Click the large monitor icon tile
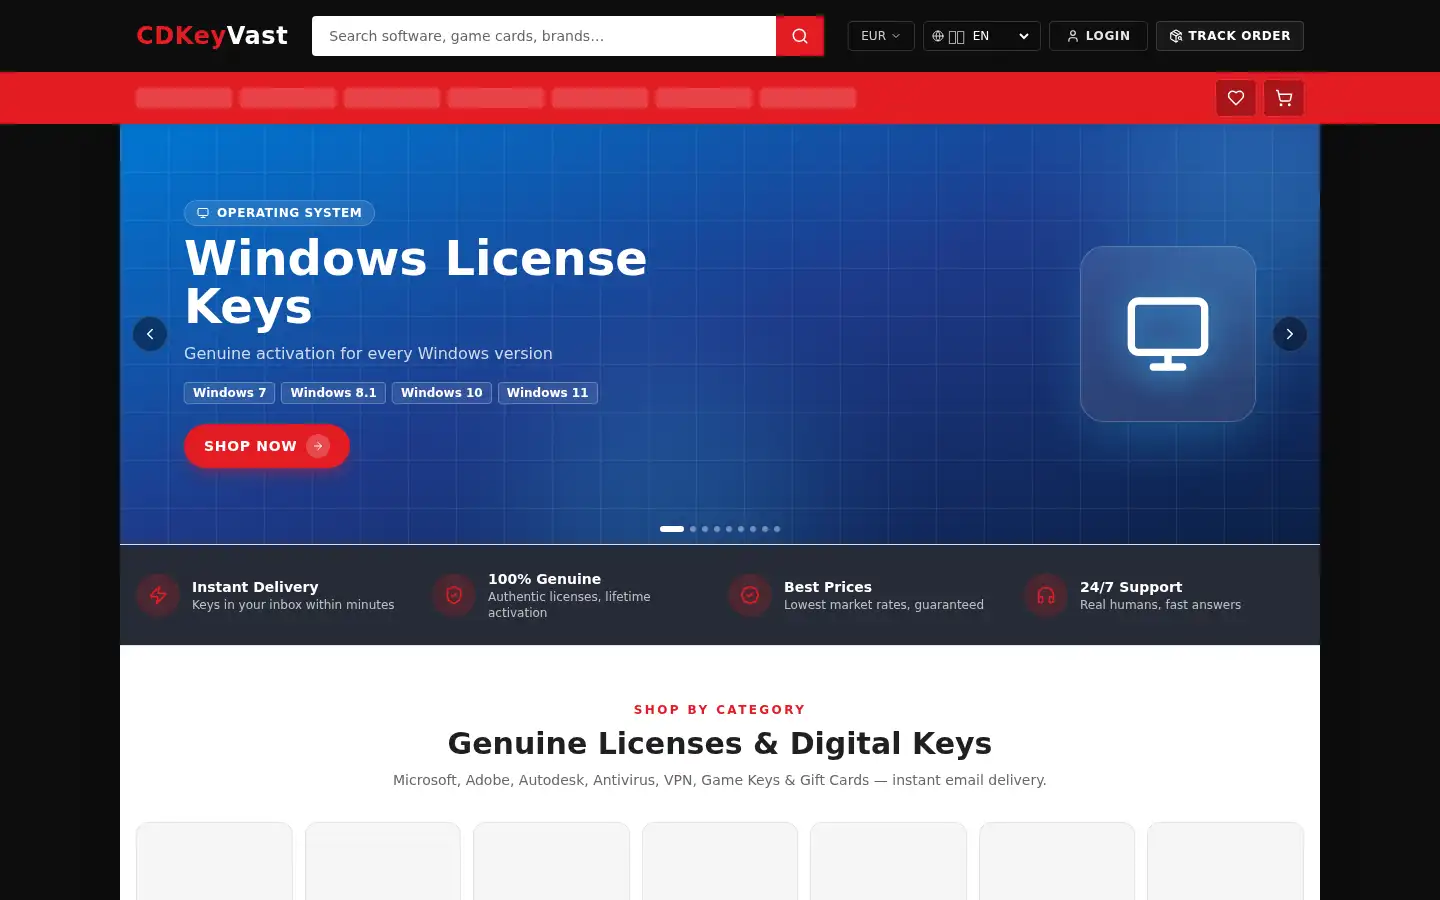The width and height of the screenshot is (1440, 900). pyautogui.click(x=1168, y=334)
